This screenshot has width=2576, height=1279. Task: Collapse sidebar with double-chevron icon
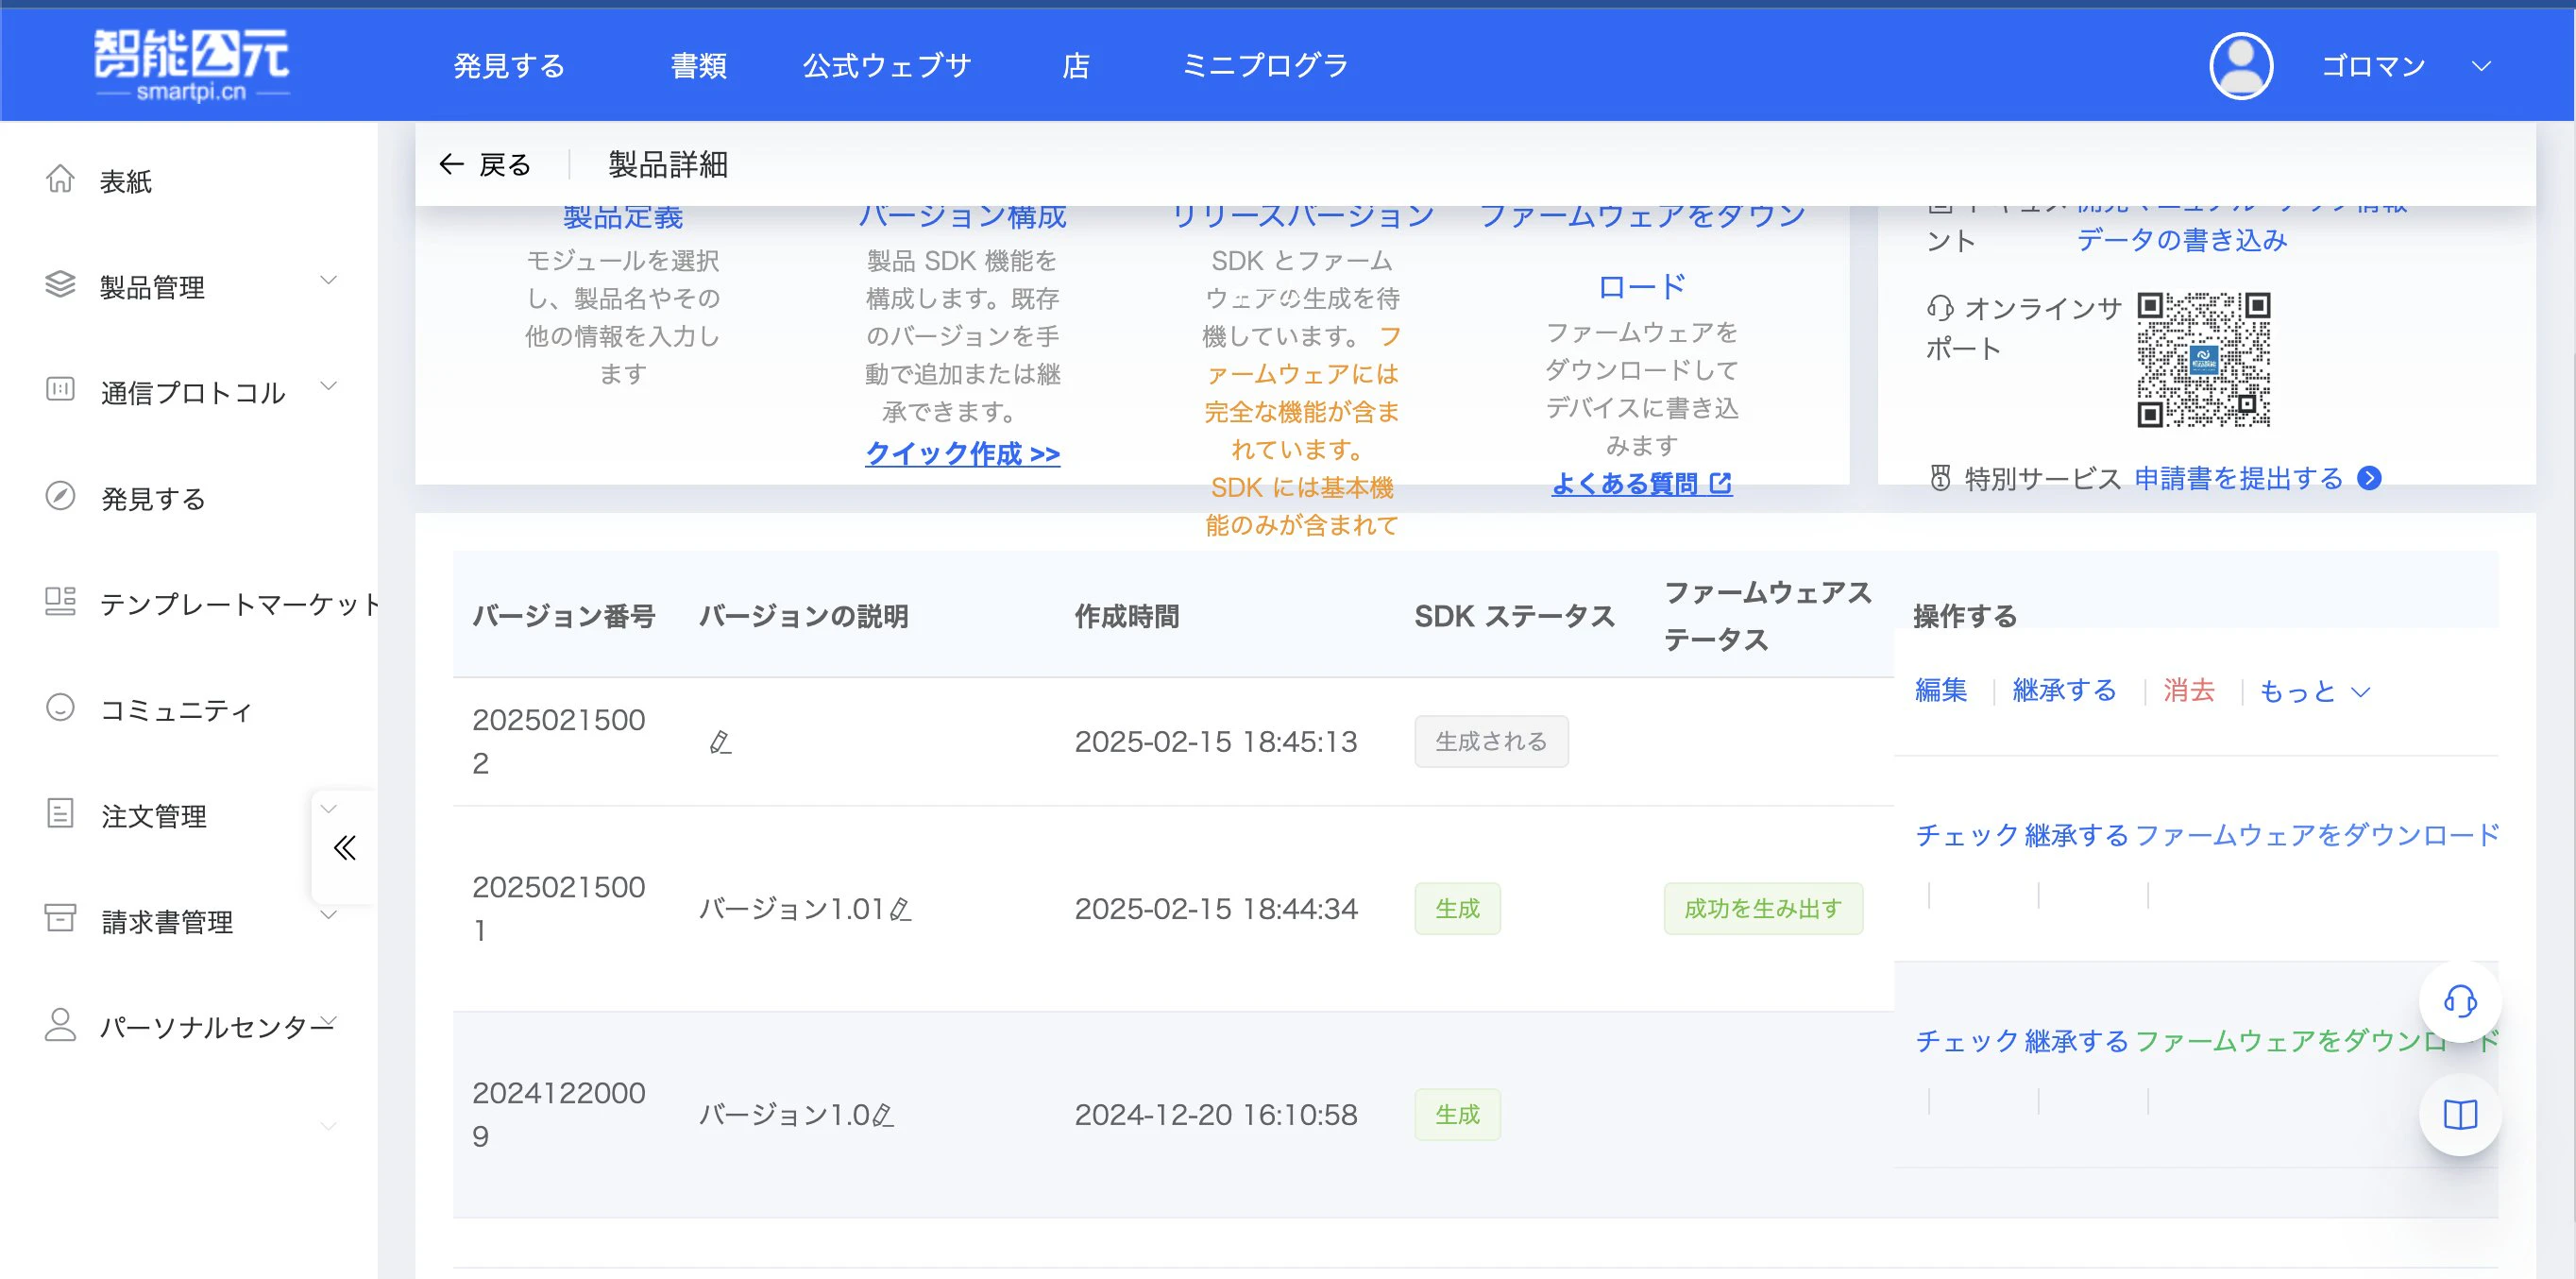click(344, 848)
